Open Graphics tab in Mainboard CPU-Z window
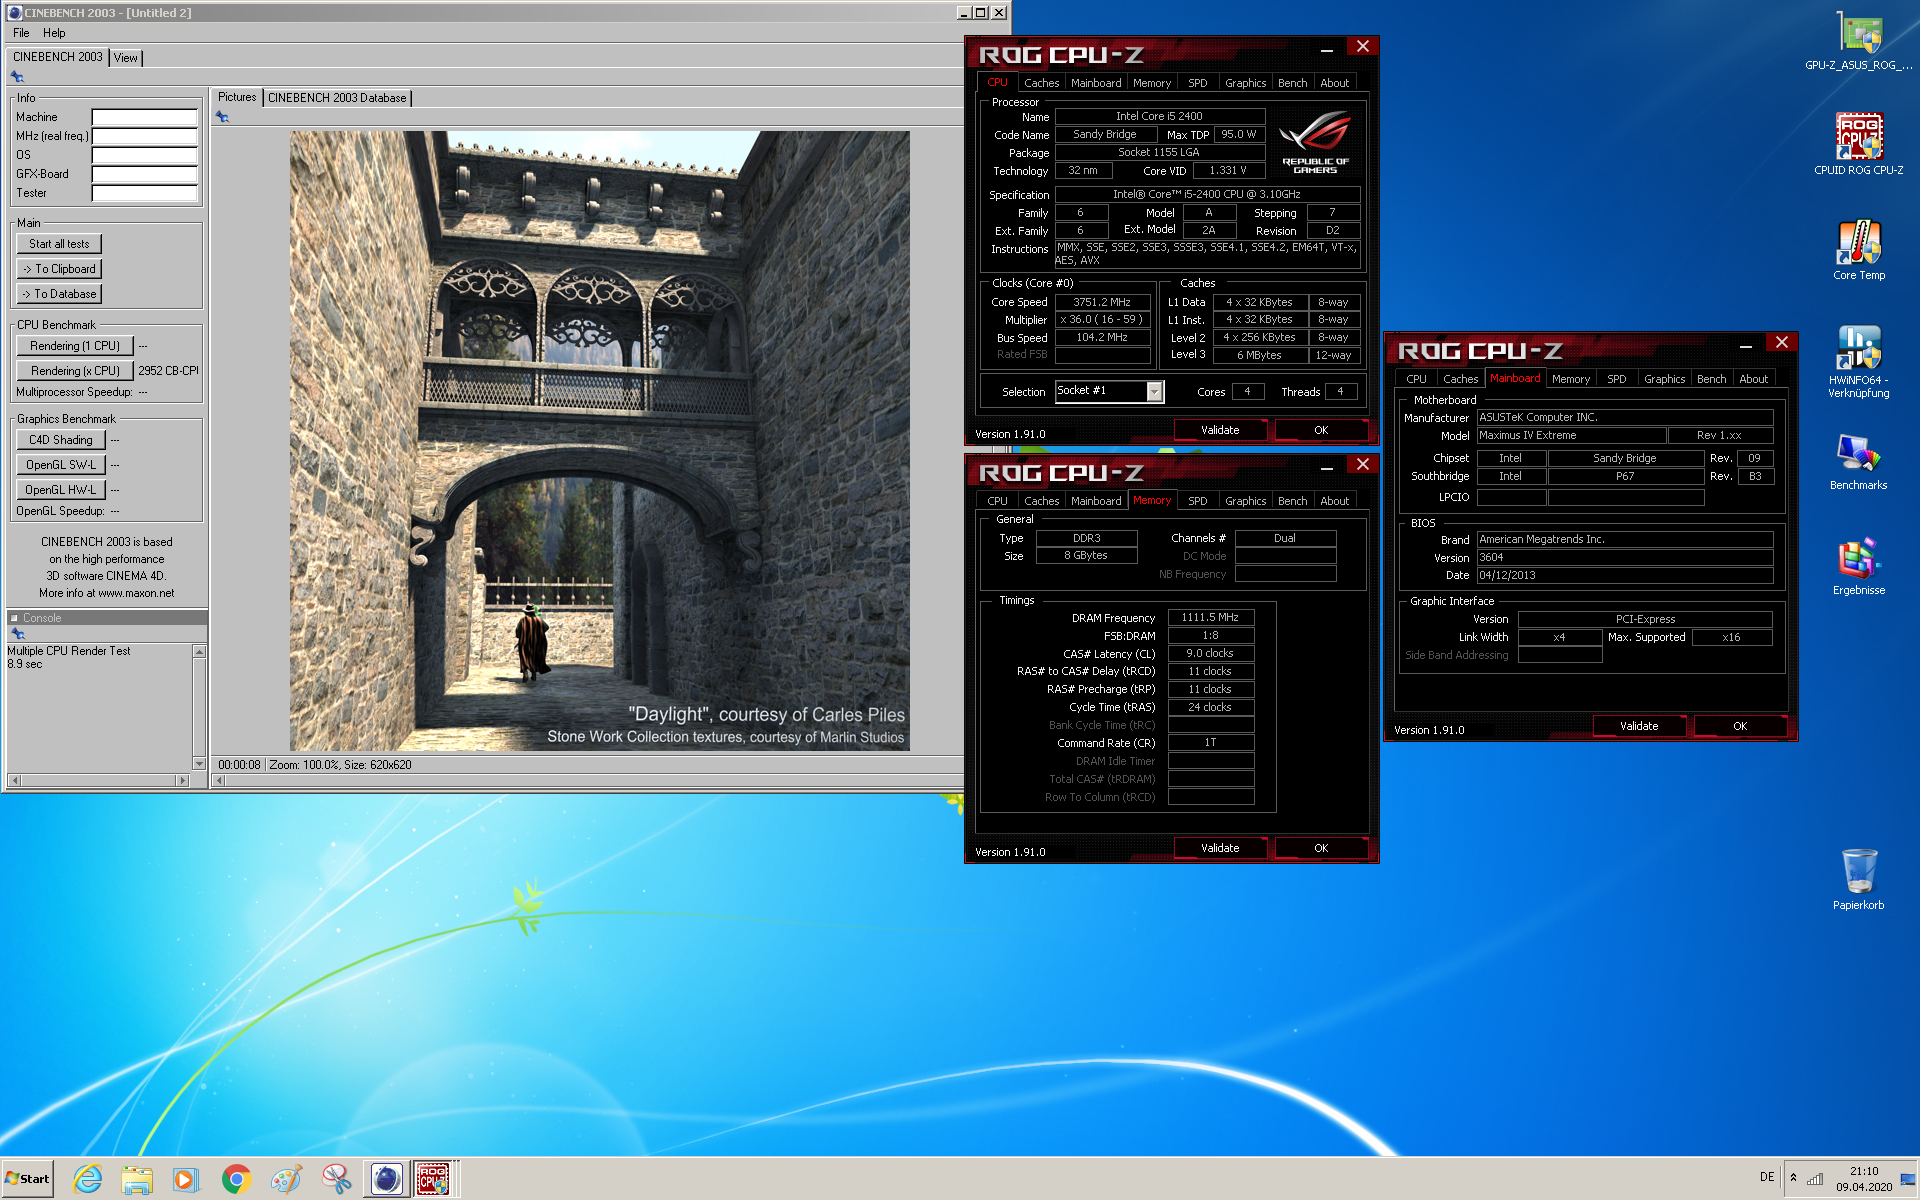 (1664, 379)
